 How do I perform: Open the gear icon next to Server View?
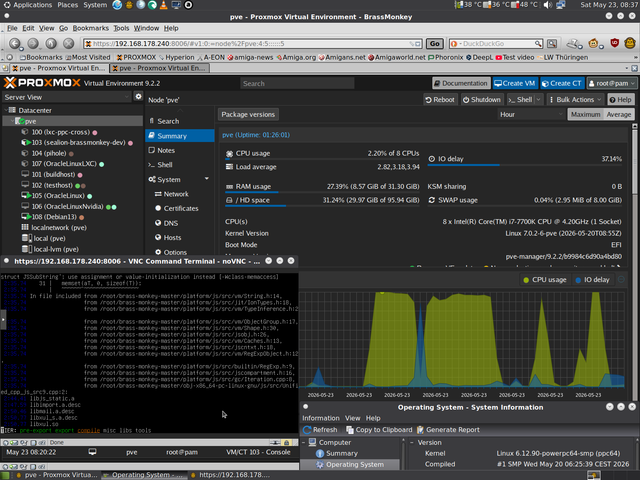tap(138, 97)
